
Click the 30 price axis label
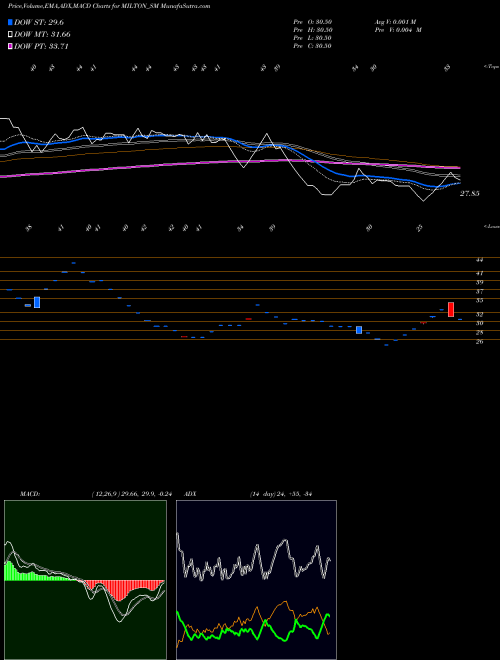tap(479, 323)
